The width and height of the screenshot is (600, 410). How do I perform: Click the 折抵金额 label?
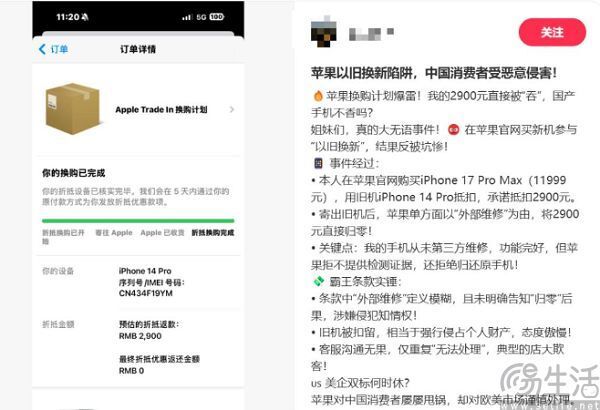[x=58, y=324]
